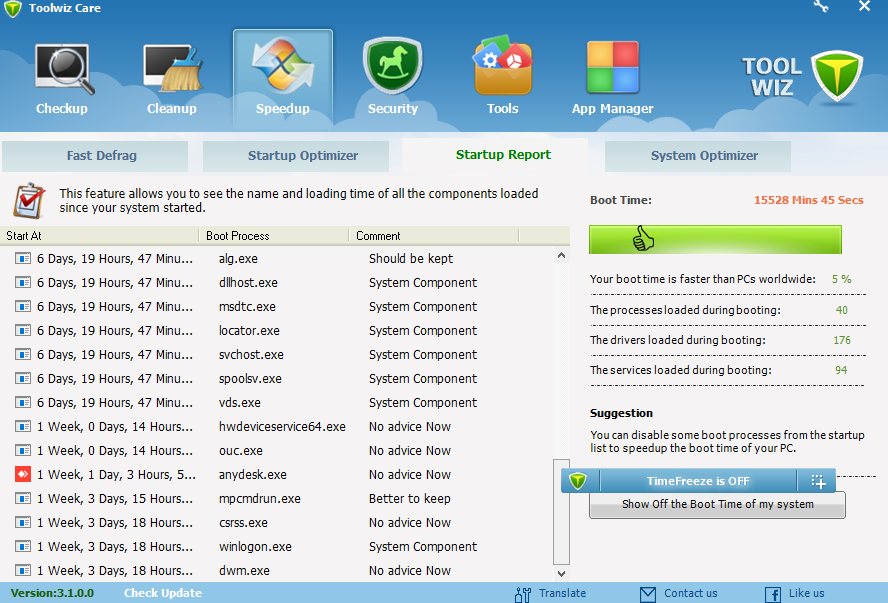The width and height of the screenshot is (888, 603).
Task: Click the 'Better to keep' comment
Action: (410, 499)
